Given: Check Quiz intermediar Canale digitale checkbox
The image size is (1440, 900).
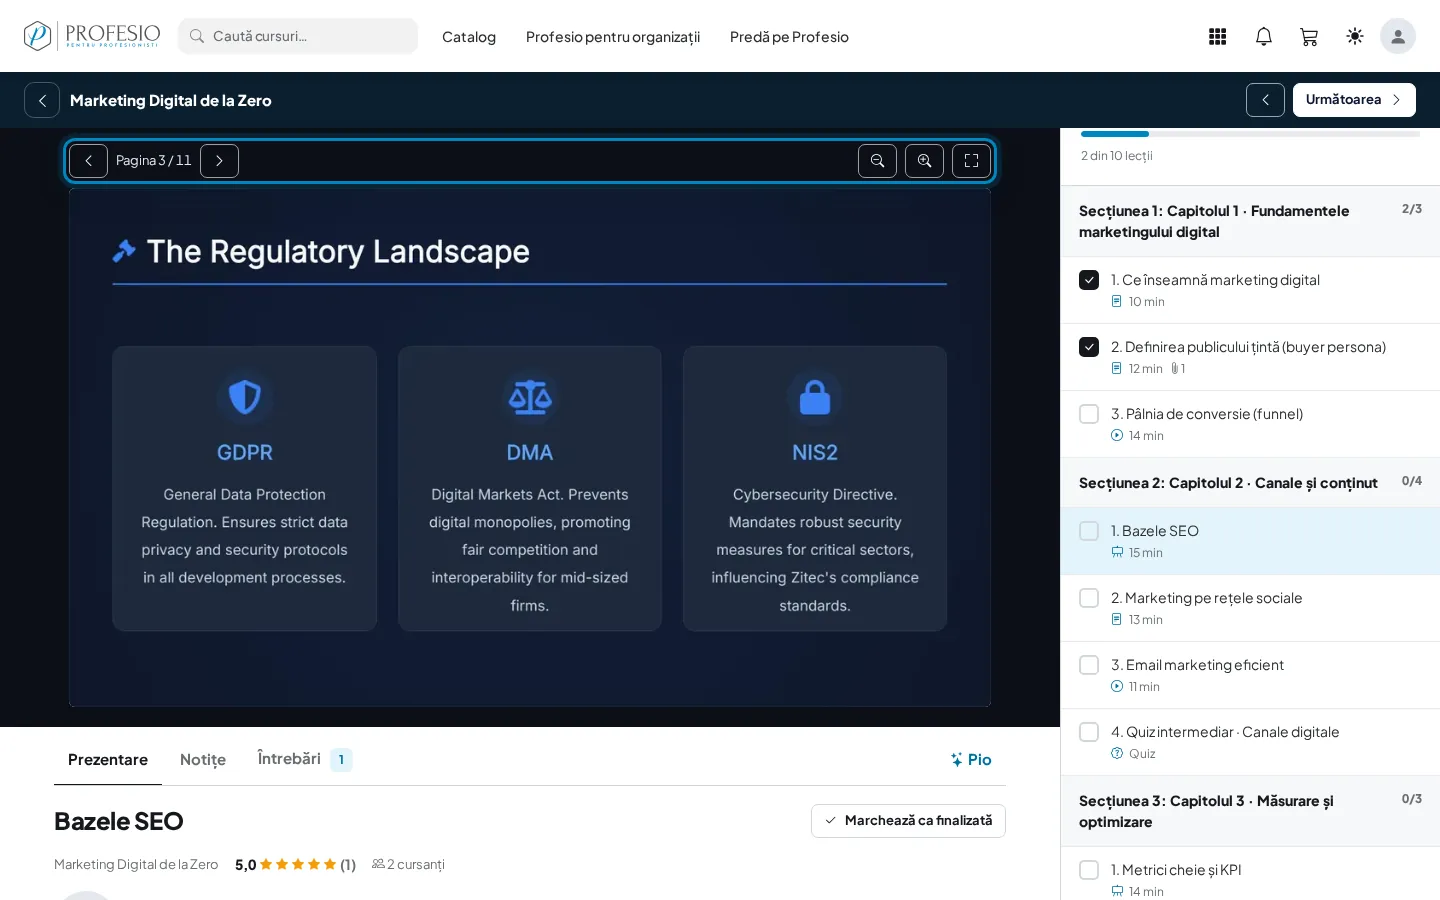Looking at the screenshot, I should pos(1089,732).
